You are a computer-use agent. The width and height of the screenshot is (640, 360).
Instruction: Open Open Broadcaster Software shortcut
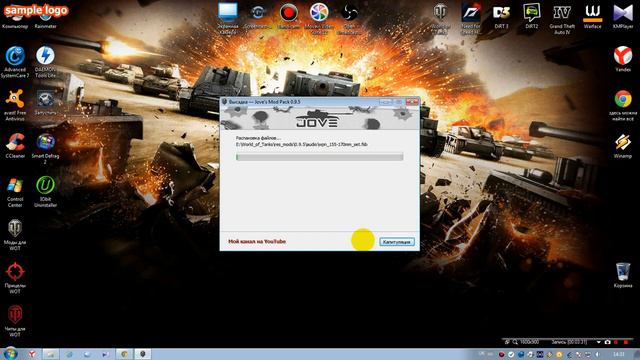coord(349,18)
